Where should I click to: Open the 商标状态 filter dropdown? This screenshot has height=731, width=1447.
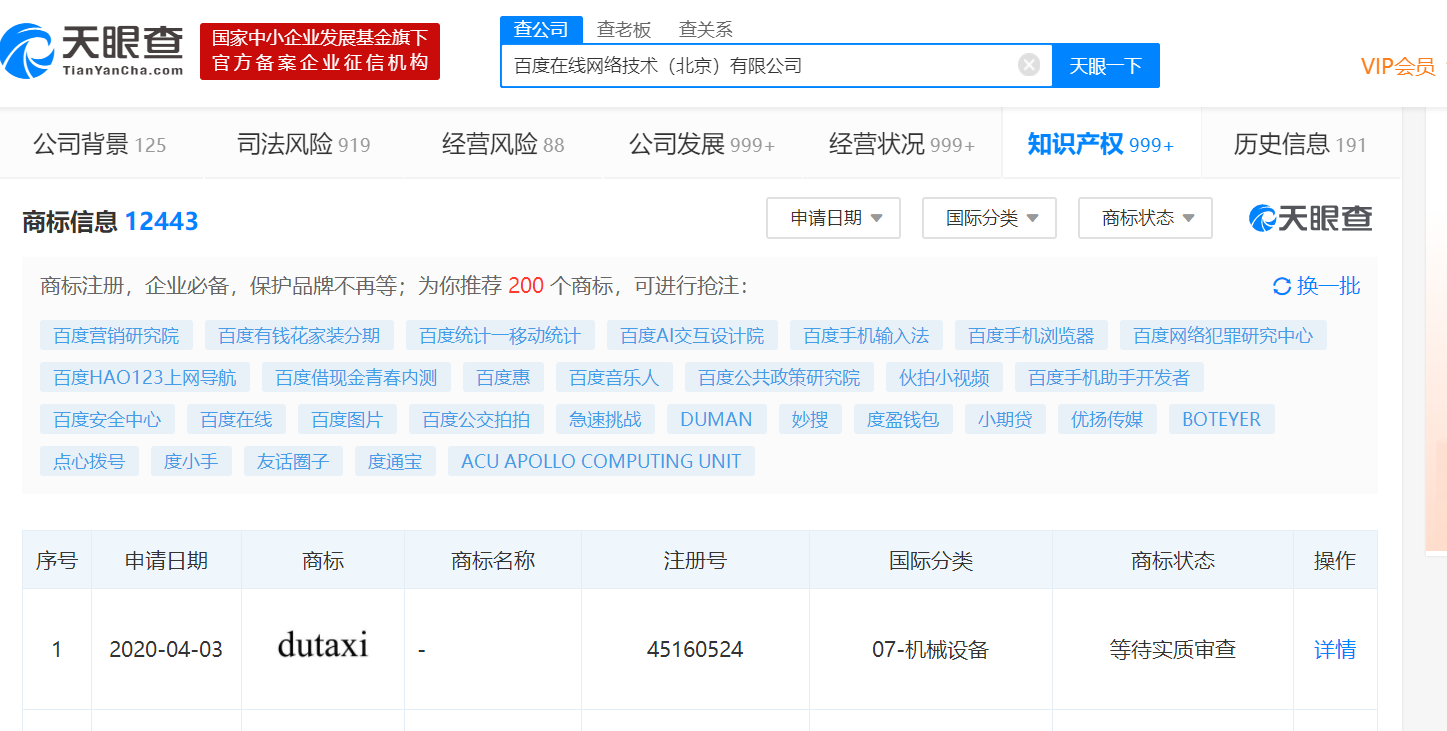point(1145,218)
